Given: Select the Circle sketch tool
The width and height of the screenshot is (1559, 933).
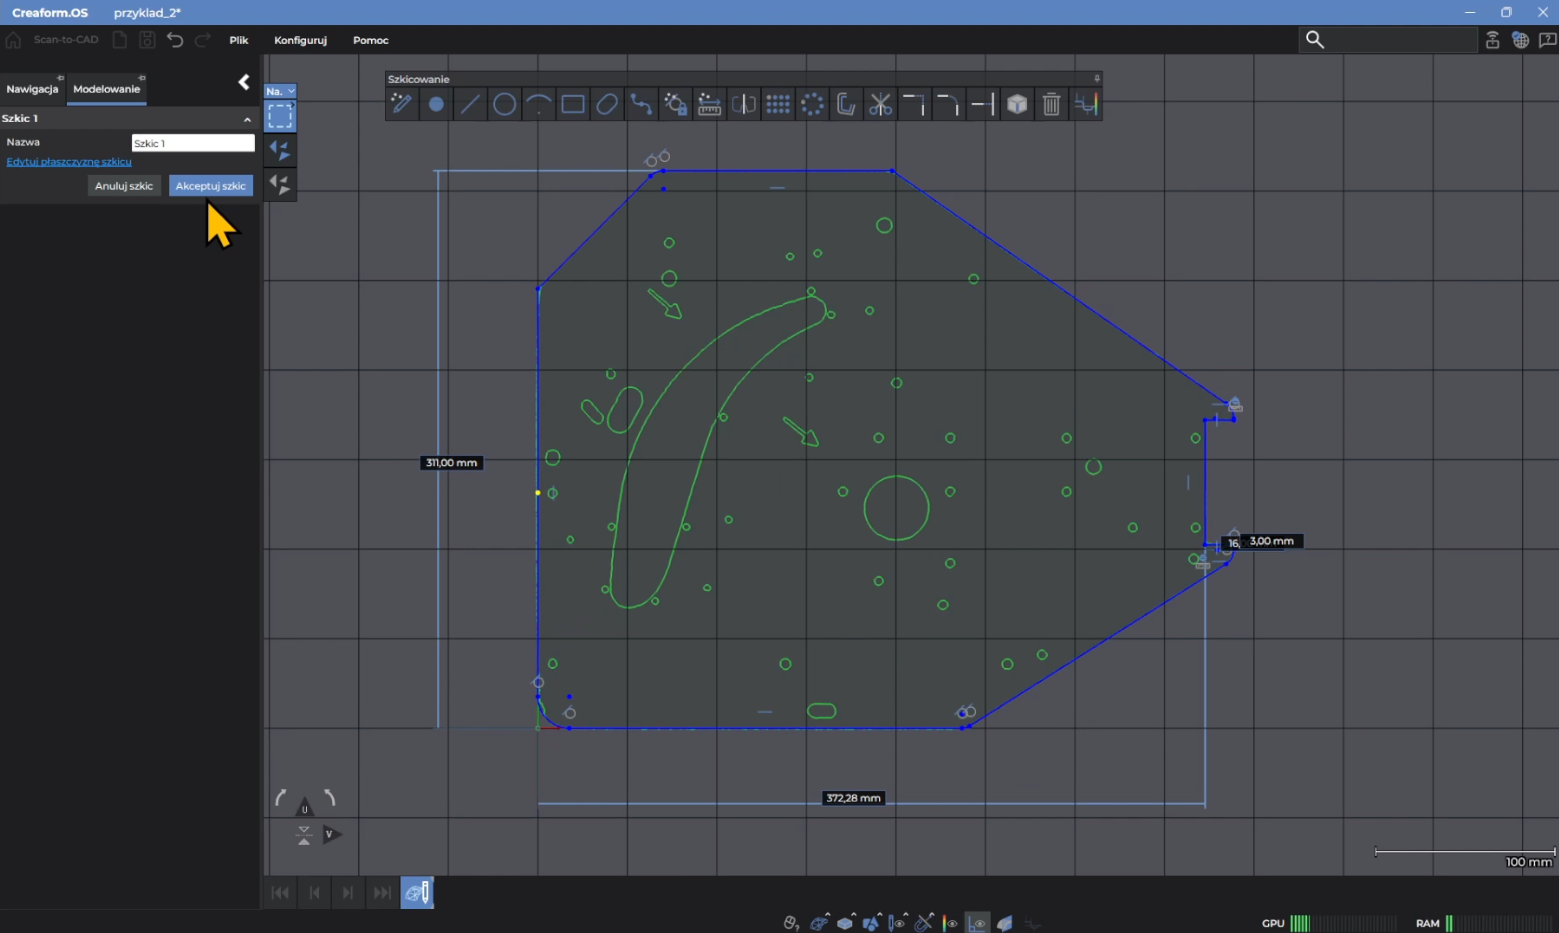Looking at the screenshot, I should 504,104.
